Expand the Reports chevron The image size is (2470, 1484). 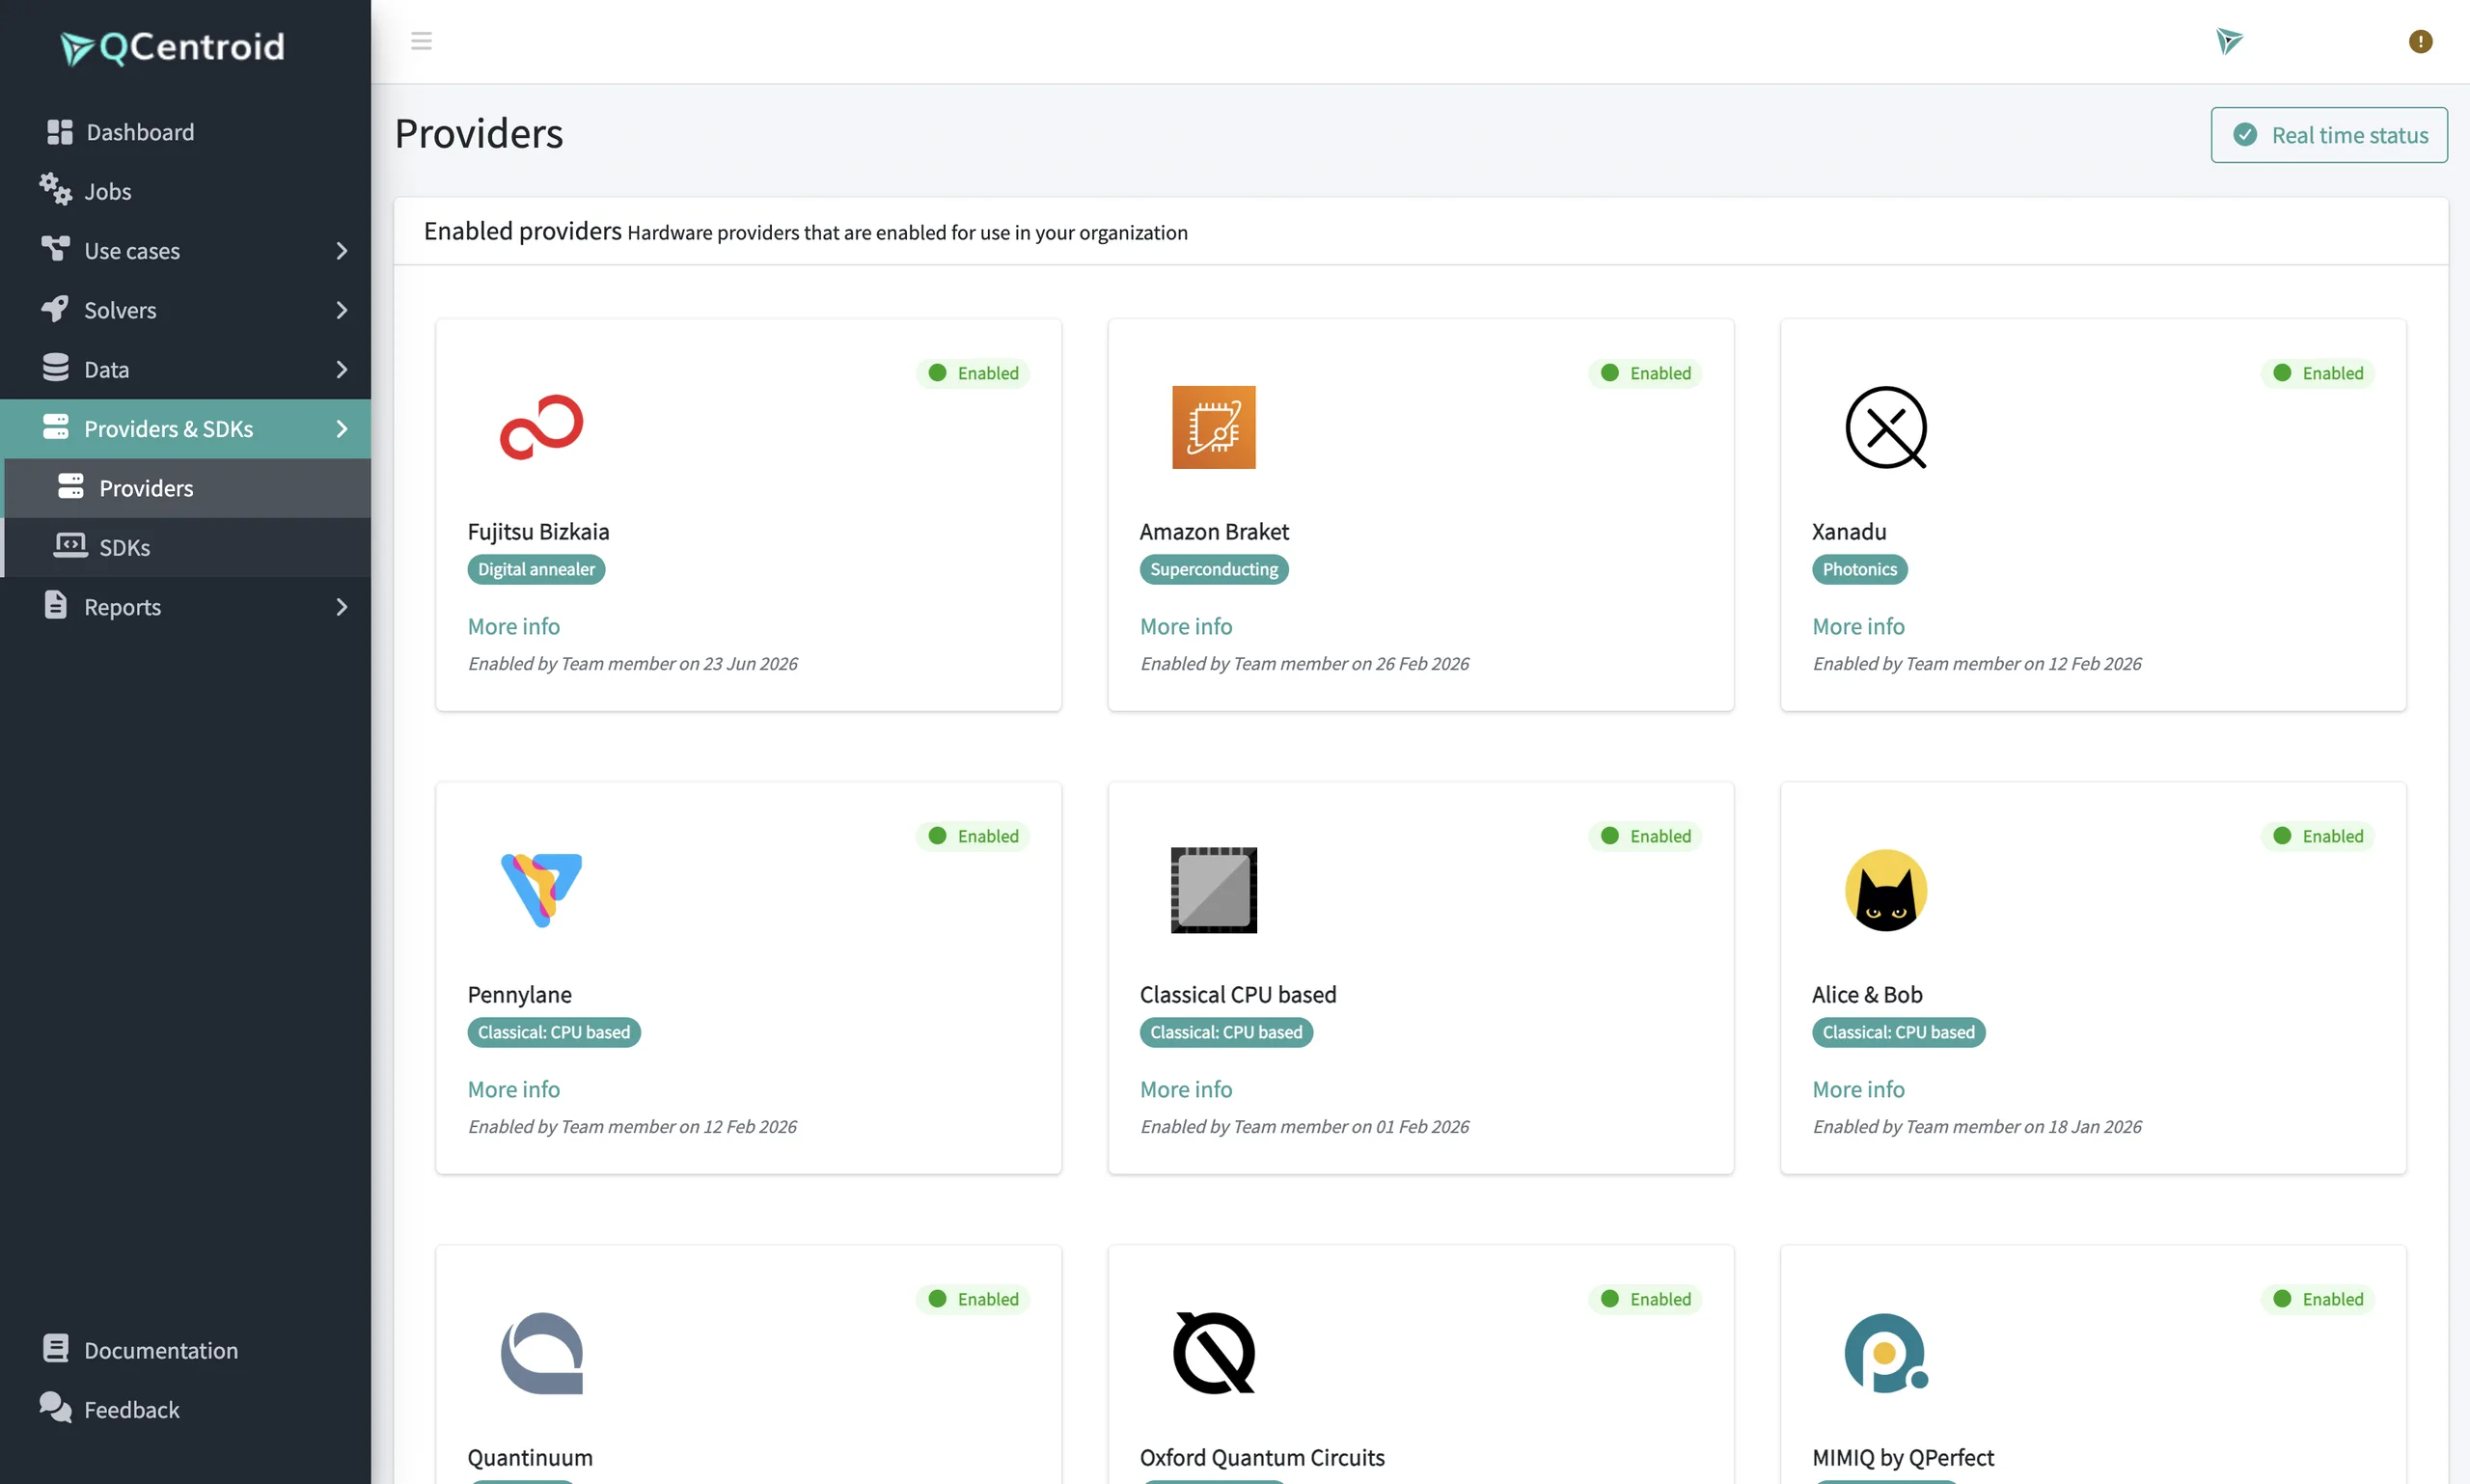[x=342, y=607]
